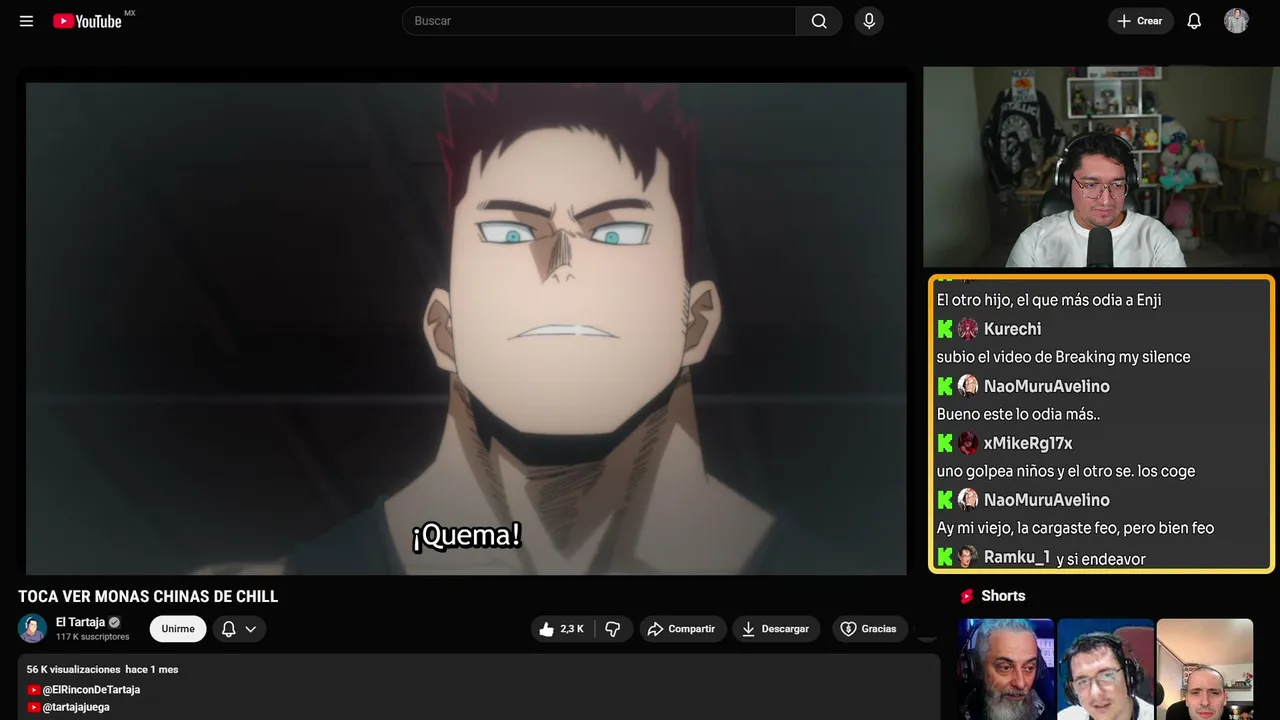
Task: Open the El Tartaja channel name link
Action: [x=80, y=622]
